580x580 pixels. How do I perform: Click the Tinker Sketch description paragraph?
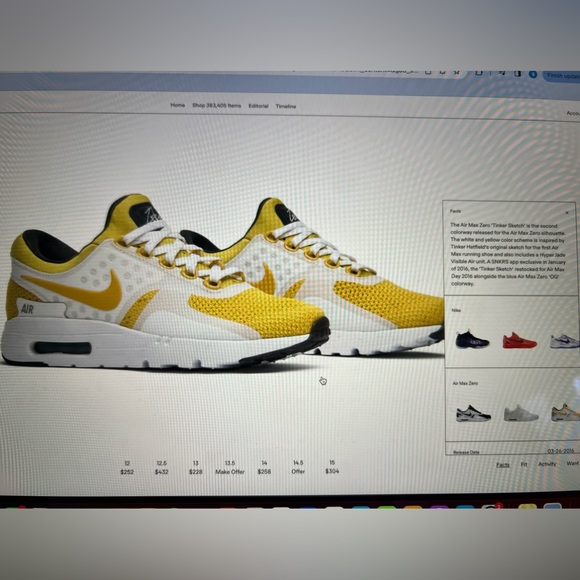(508, 254)
